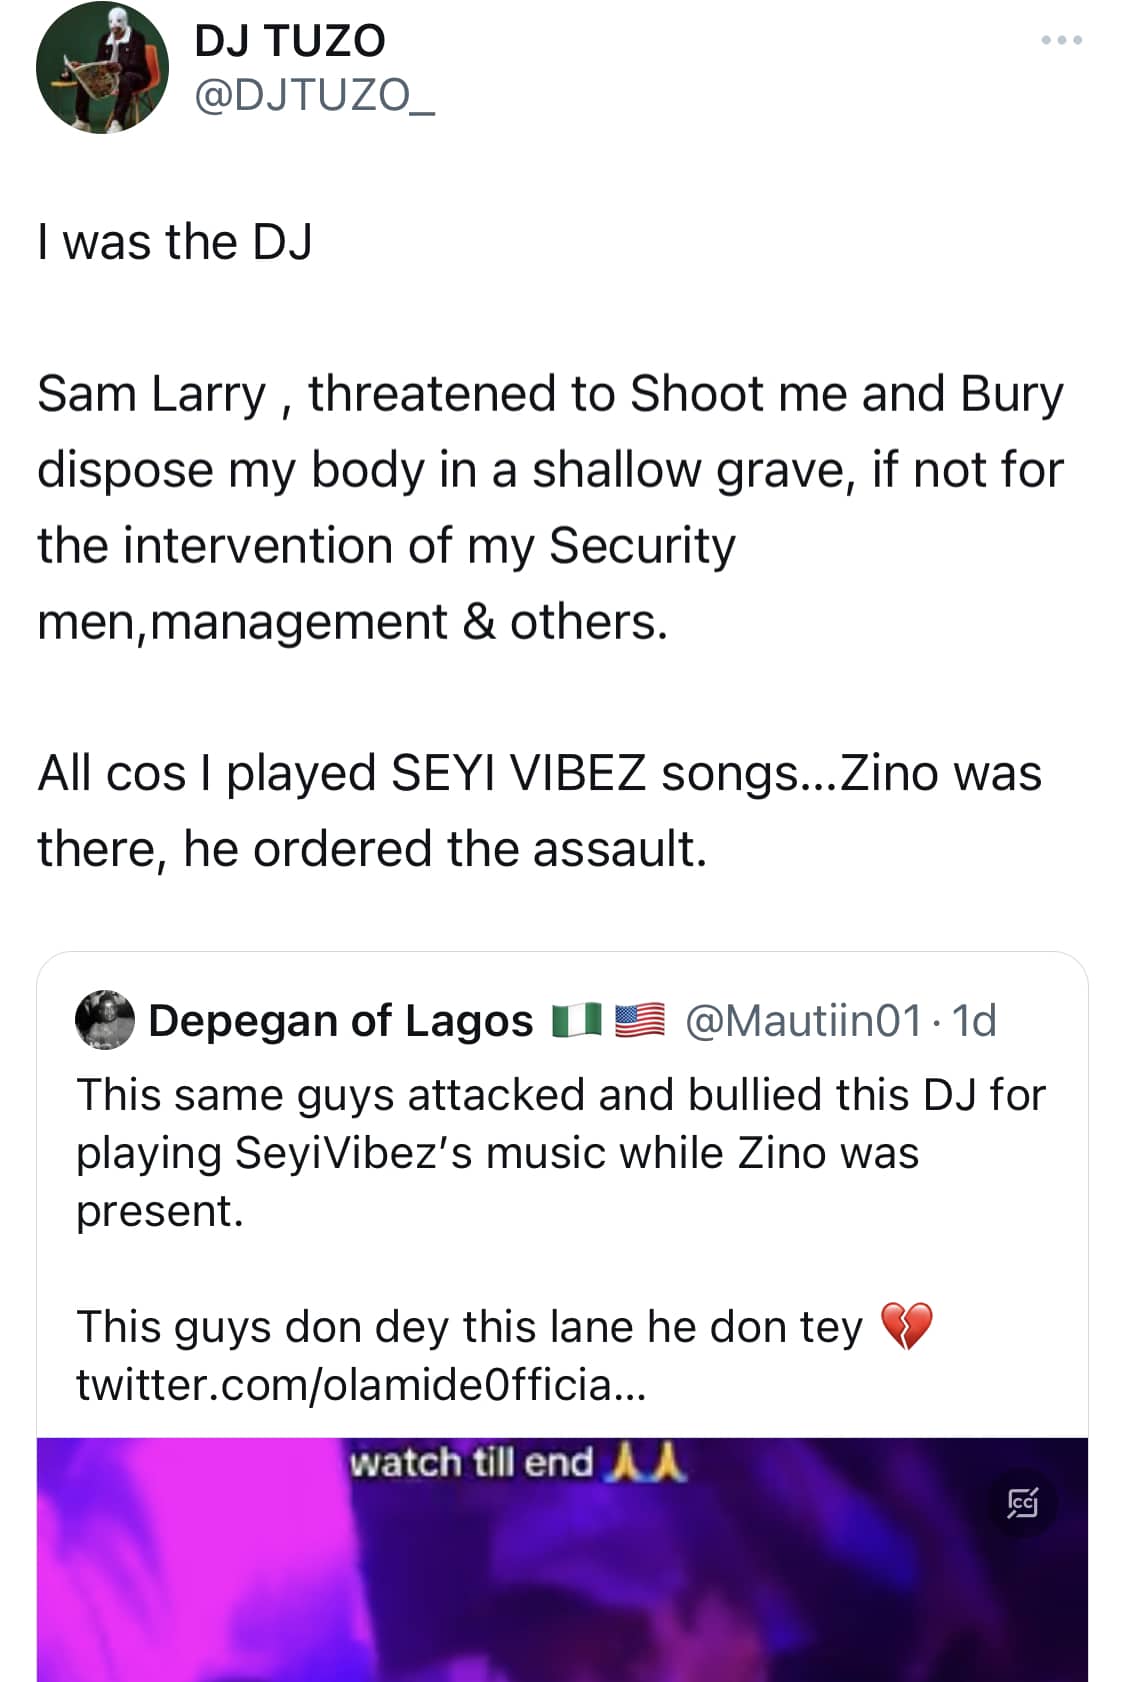The width and height of the screenshot is (1125, 1682).
Task: Open the twitter.com/olamideOfficia... link
Action: tap(361, 1385)
